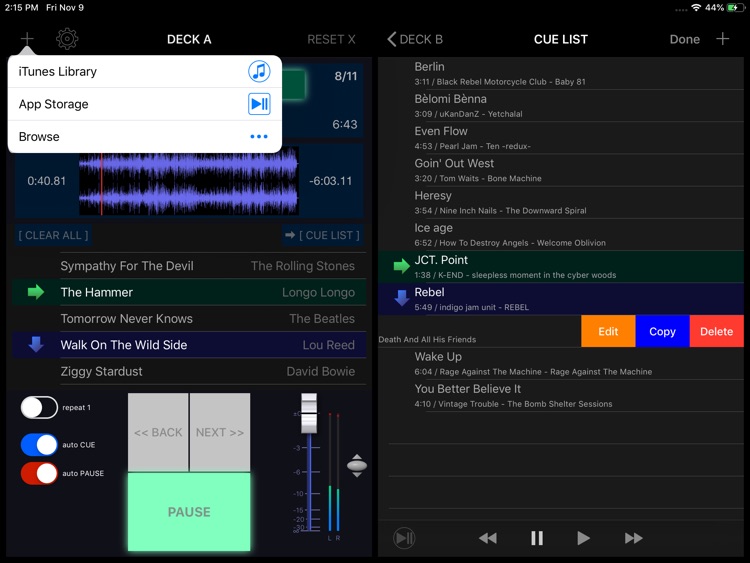Click the rewind icon in Cue List bar
The width and height of the screenshot is (750, 563).
488,538
